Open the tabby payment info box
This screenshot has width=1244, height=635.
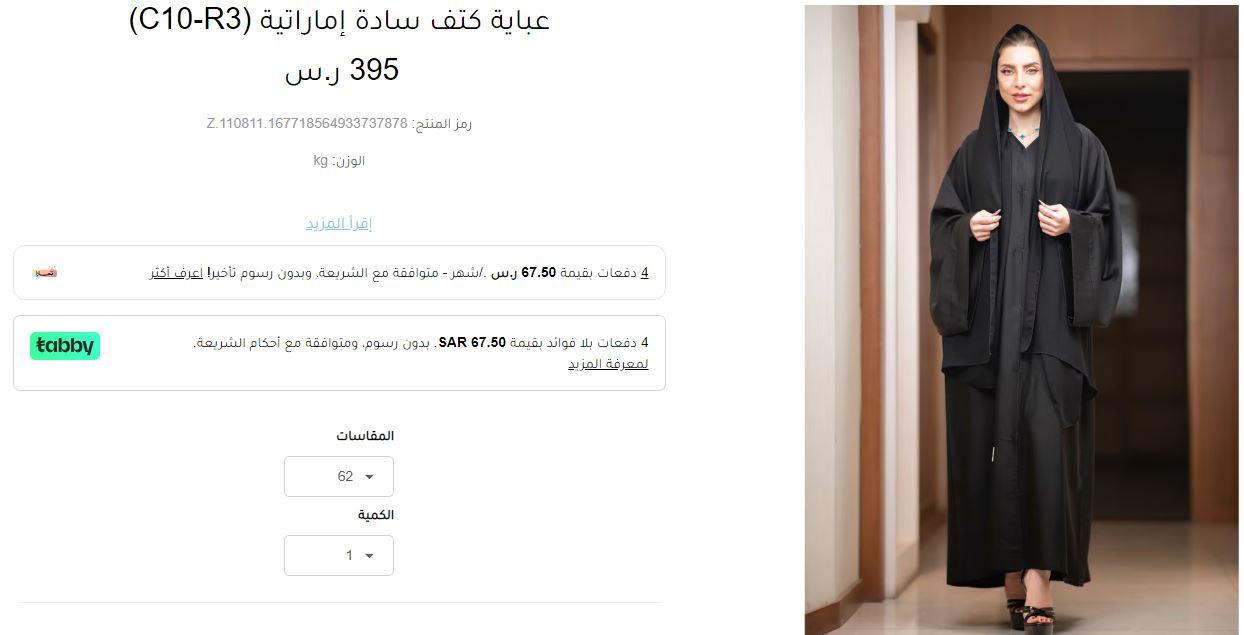(339, 352)
